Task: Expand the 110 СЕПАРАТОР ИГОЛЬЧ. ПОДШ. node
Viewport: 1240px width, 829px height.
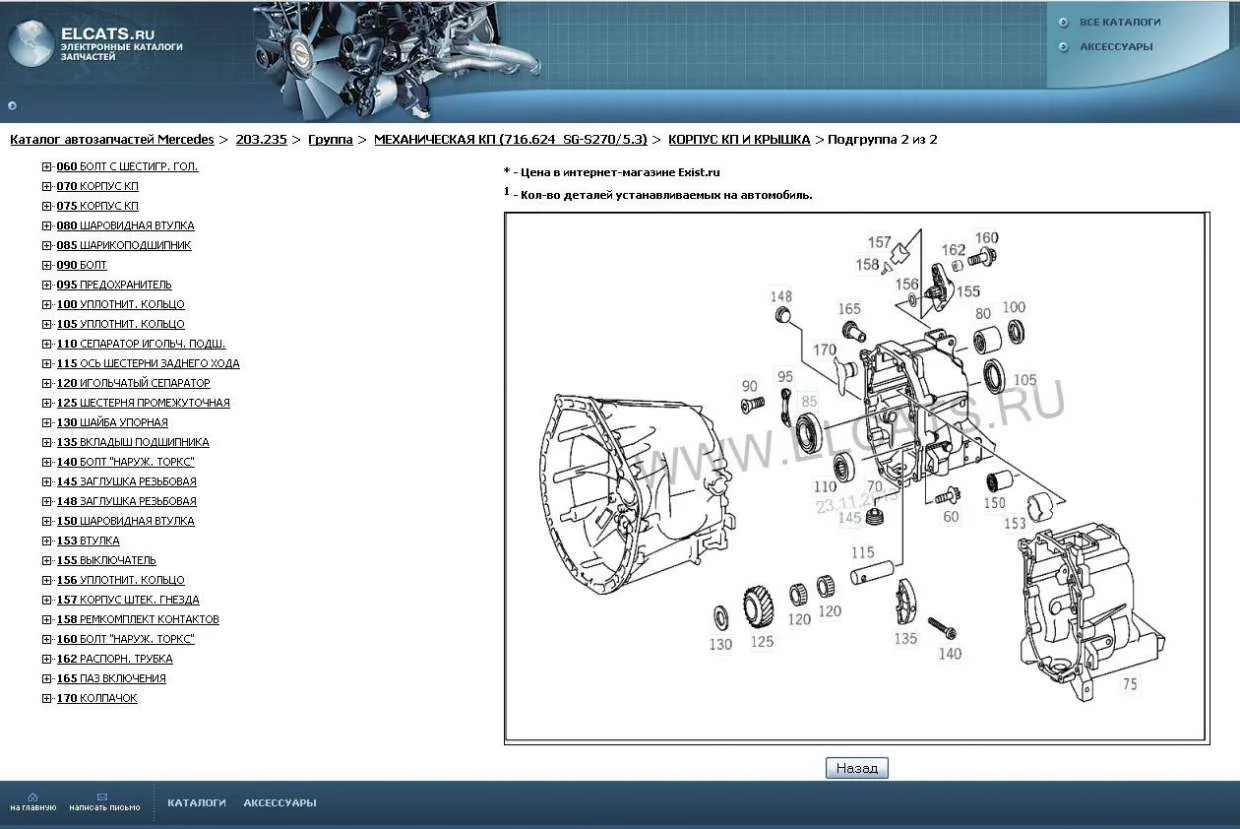Action: click(x=47, y=344)
